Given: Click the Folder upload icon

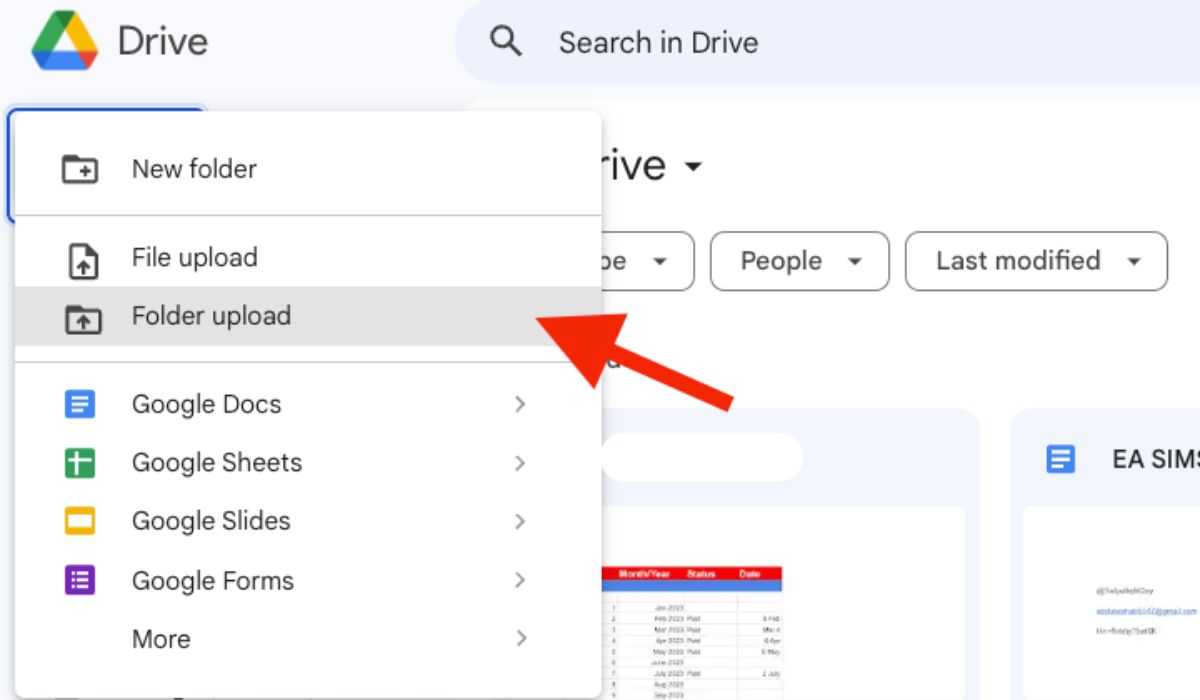Looking at the screenshot, I should pos(82,316).
